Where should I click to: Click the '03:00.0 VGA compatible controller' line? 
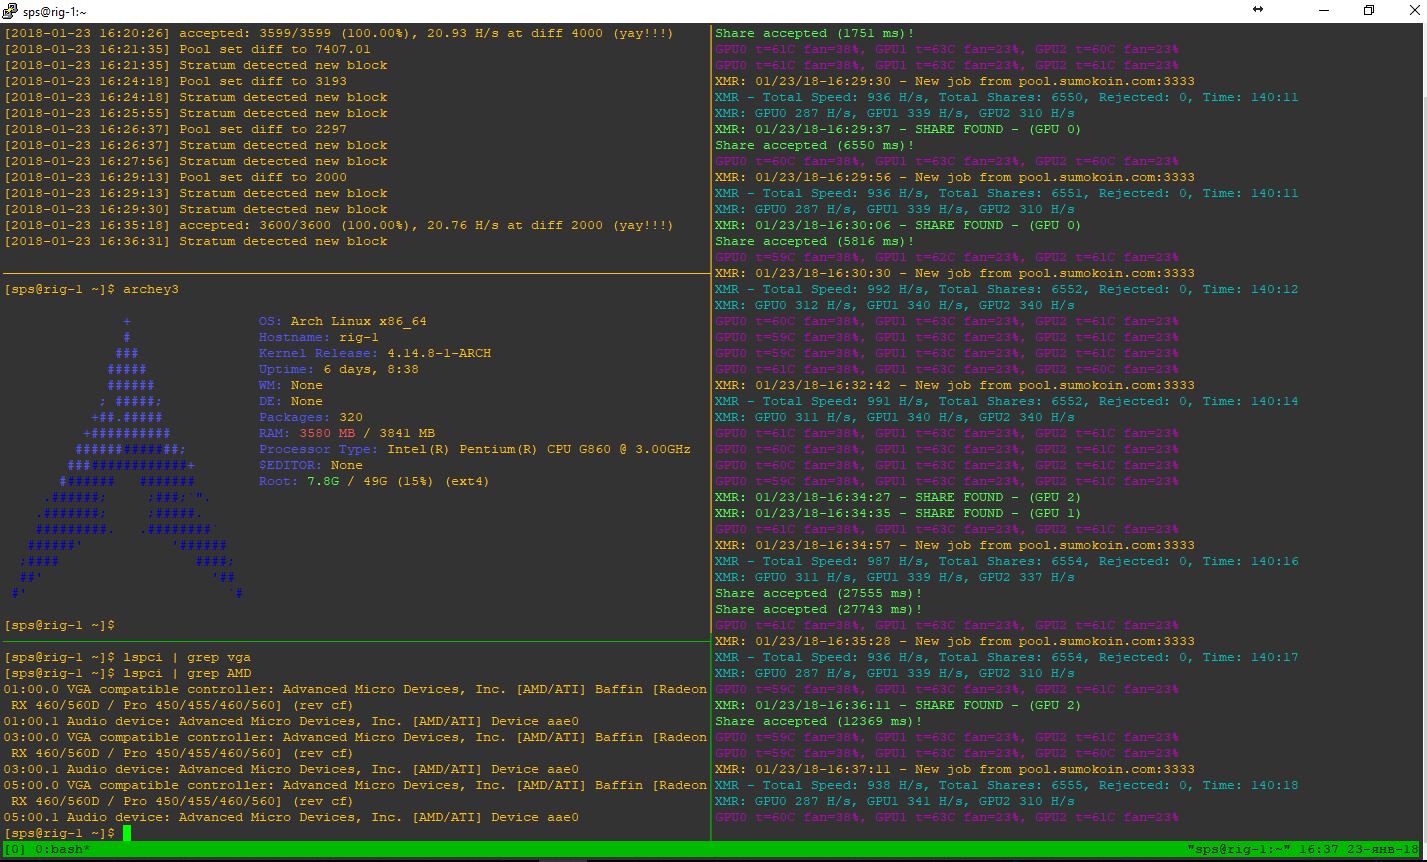(x=355, y=745)
